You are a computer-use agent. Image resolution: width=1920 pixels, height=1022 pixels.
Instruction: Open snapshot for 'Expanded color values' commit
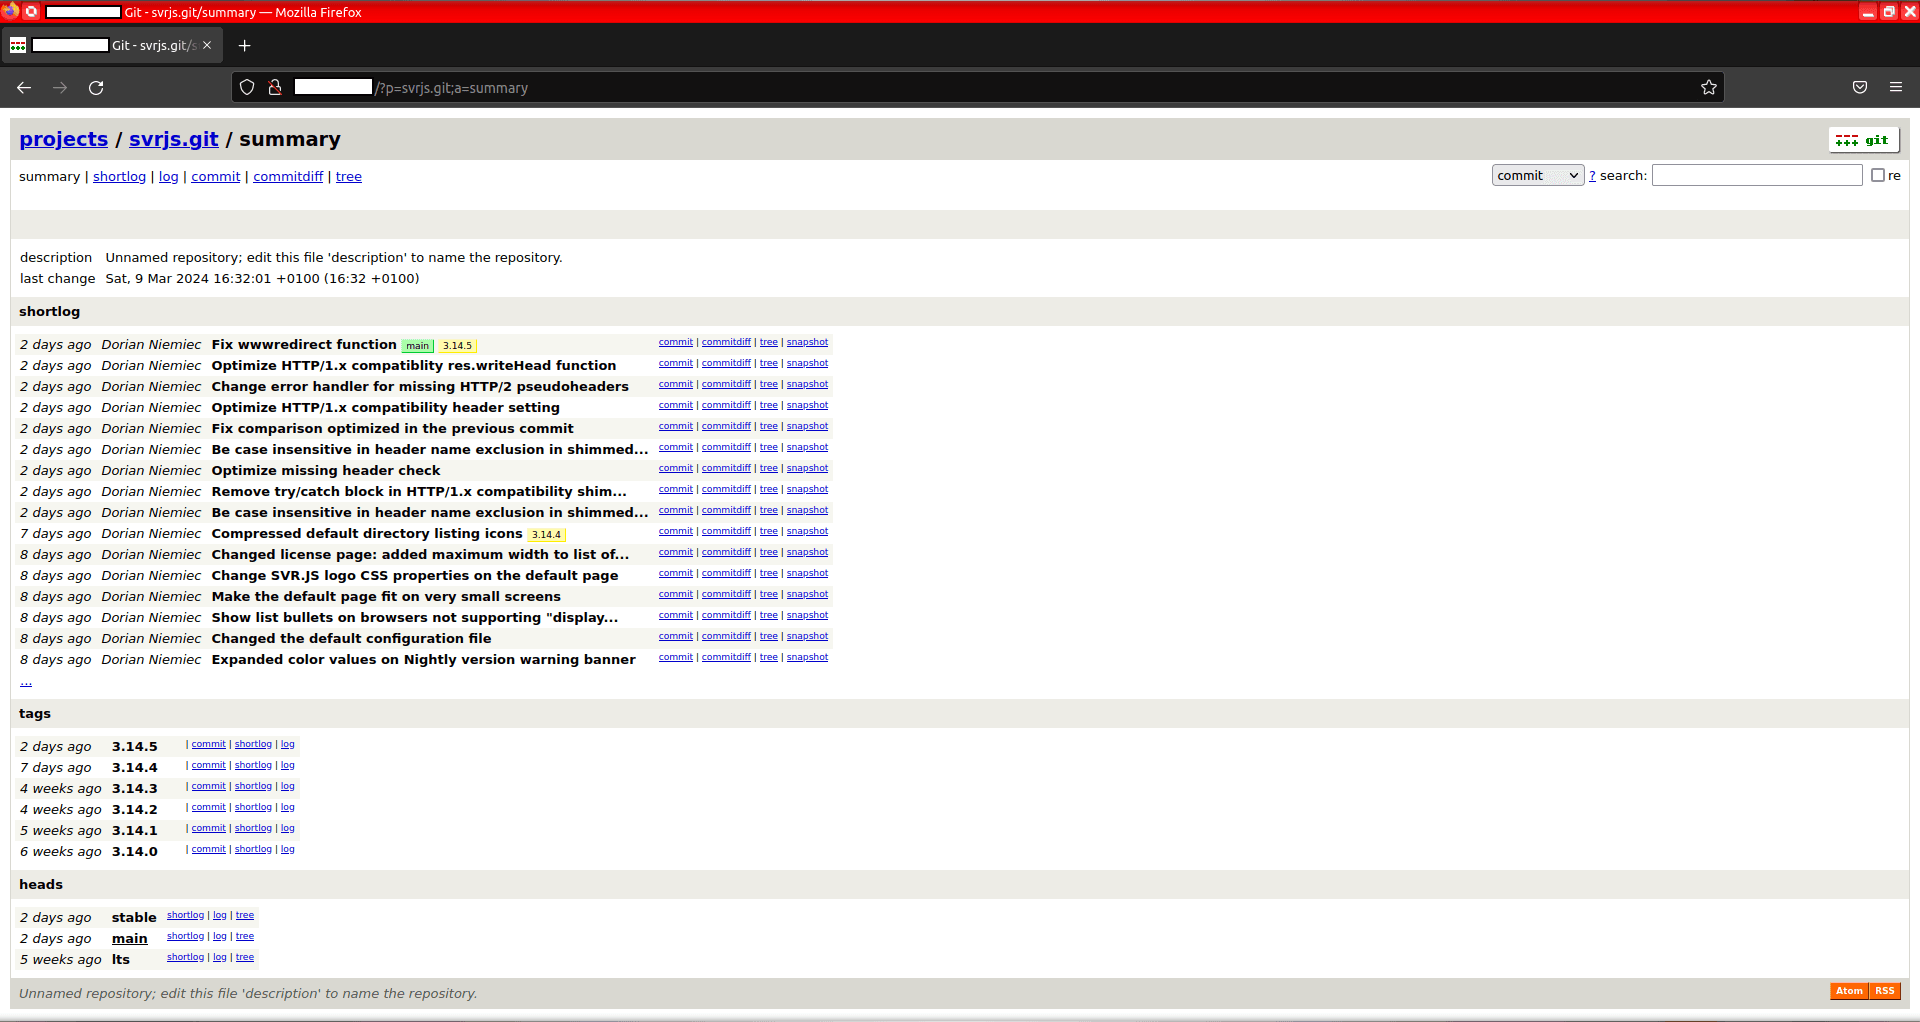pos(807,657)
